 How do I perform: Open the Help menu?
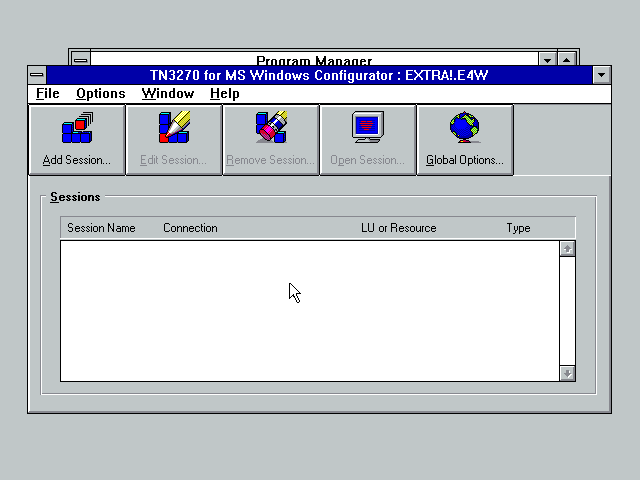point(224,93)
